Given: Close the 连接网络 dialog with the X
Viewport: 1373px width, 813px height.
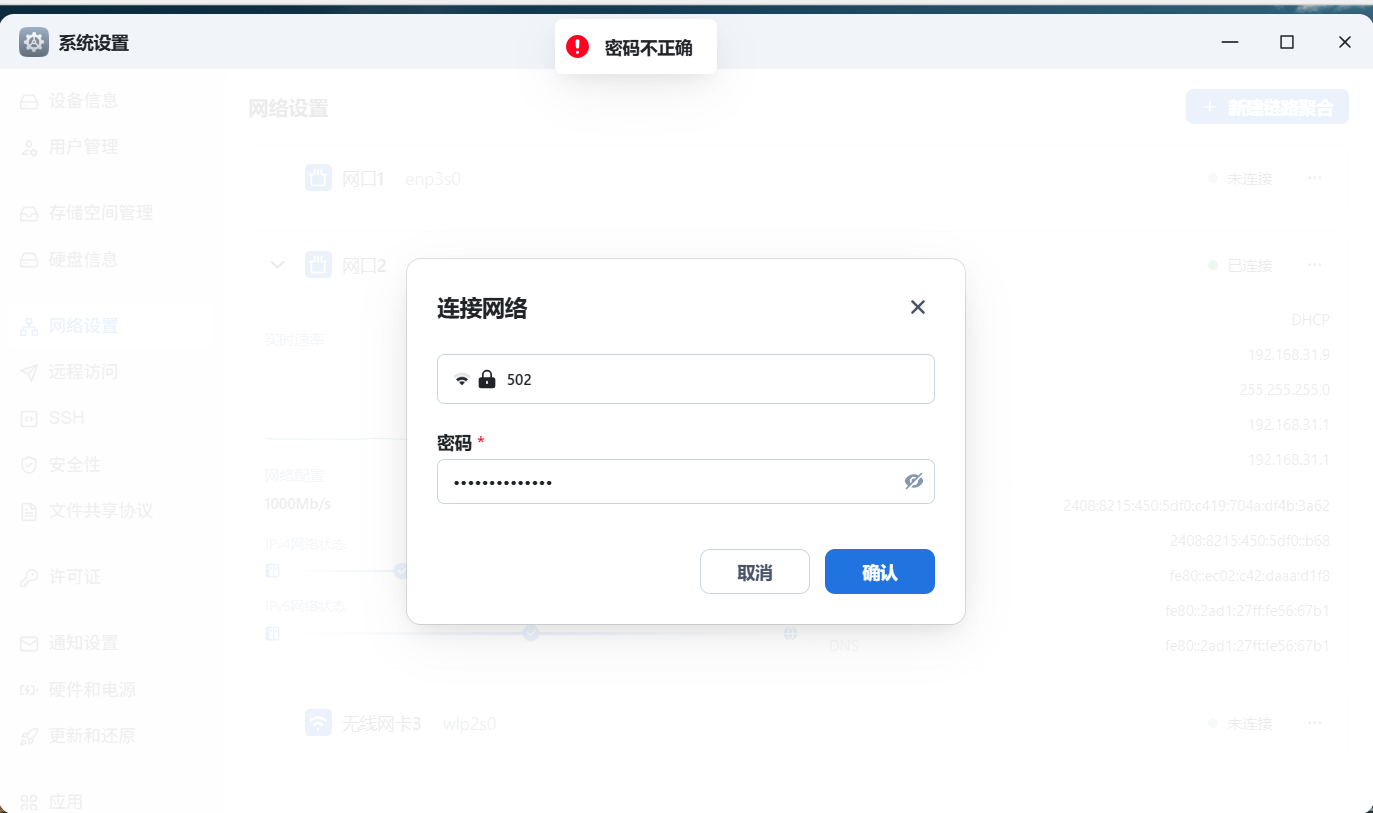Looking at the screenshot, I should coord(918,307).
